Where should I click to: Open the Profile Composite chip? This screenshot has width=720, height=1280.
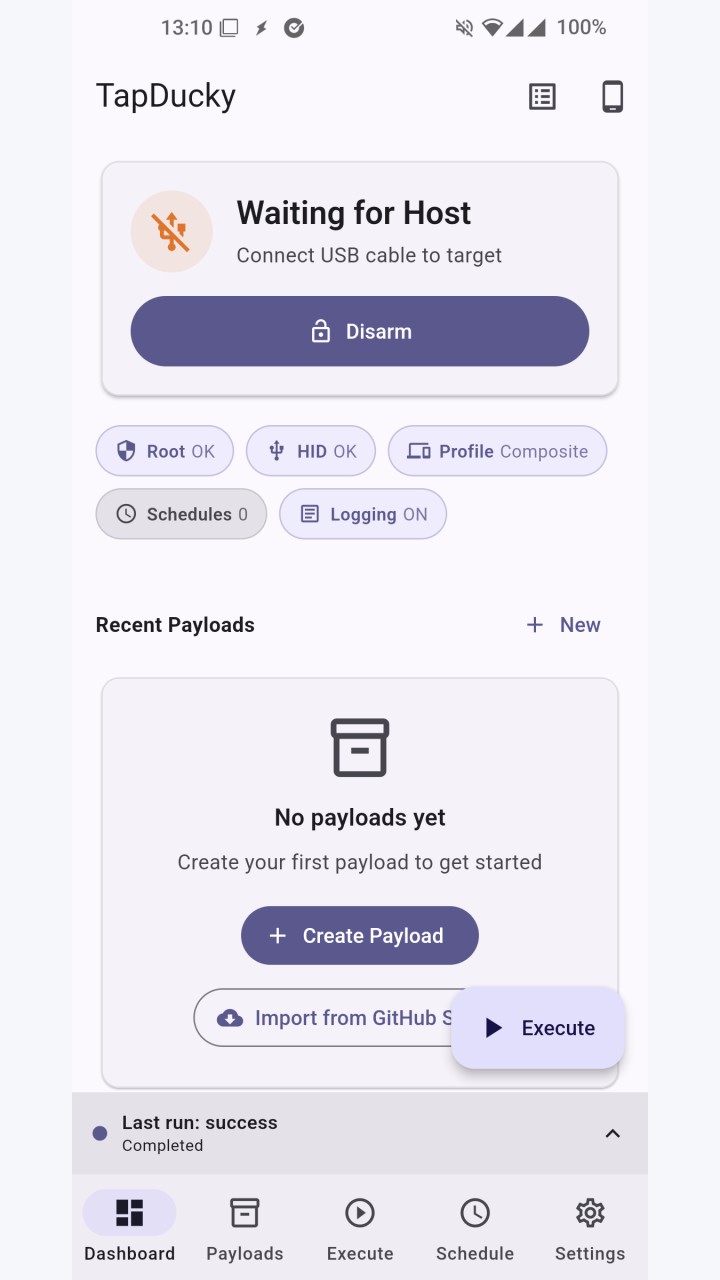pyautogui.click(x=497, y=451)
